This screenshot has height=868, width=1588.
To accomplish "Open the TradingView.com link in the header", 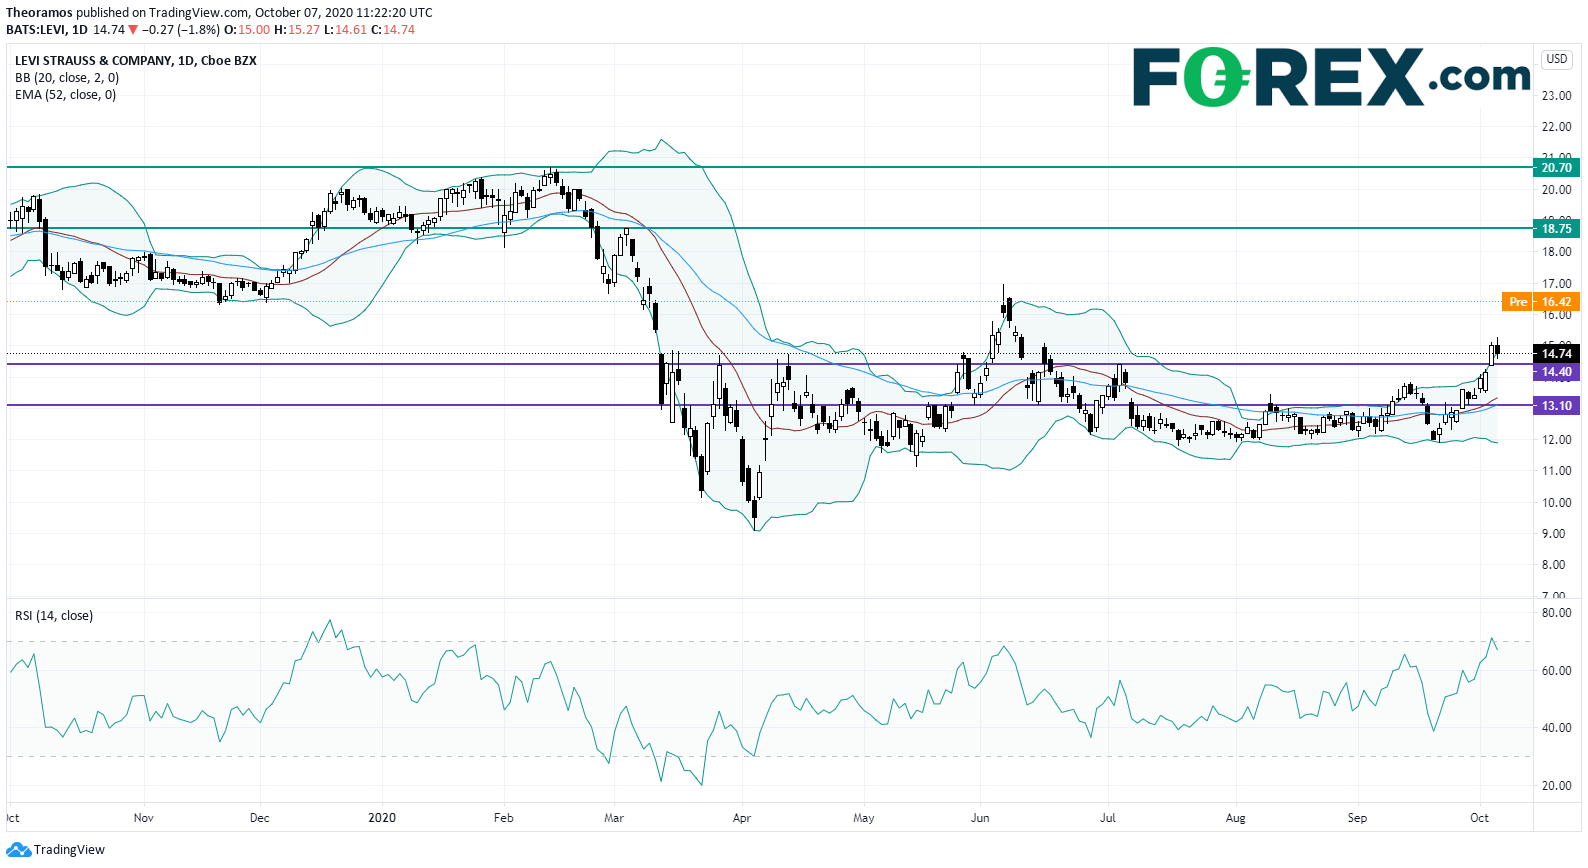I will [199, 13].
